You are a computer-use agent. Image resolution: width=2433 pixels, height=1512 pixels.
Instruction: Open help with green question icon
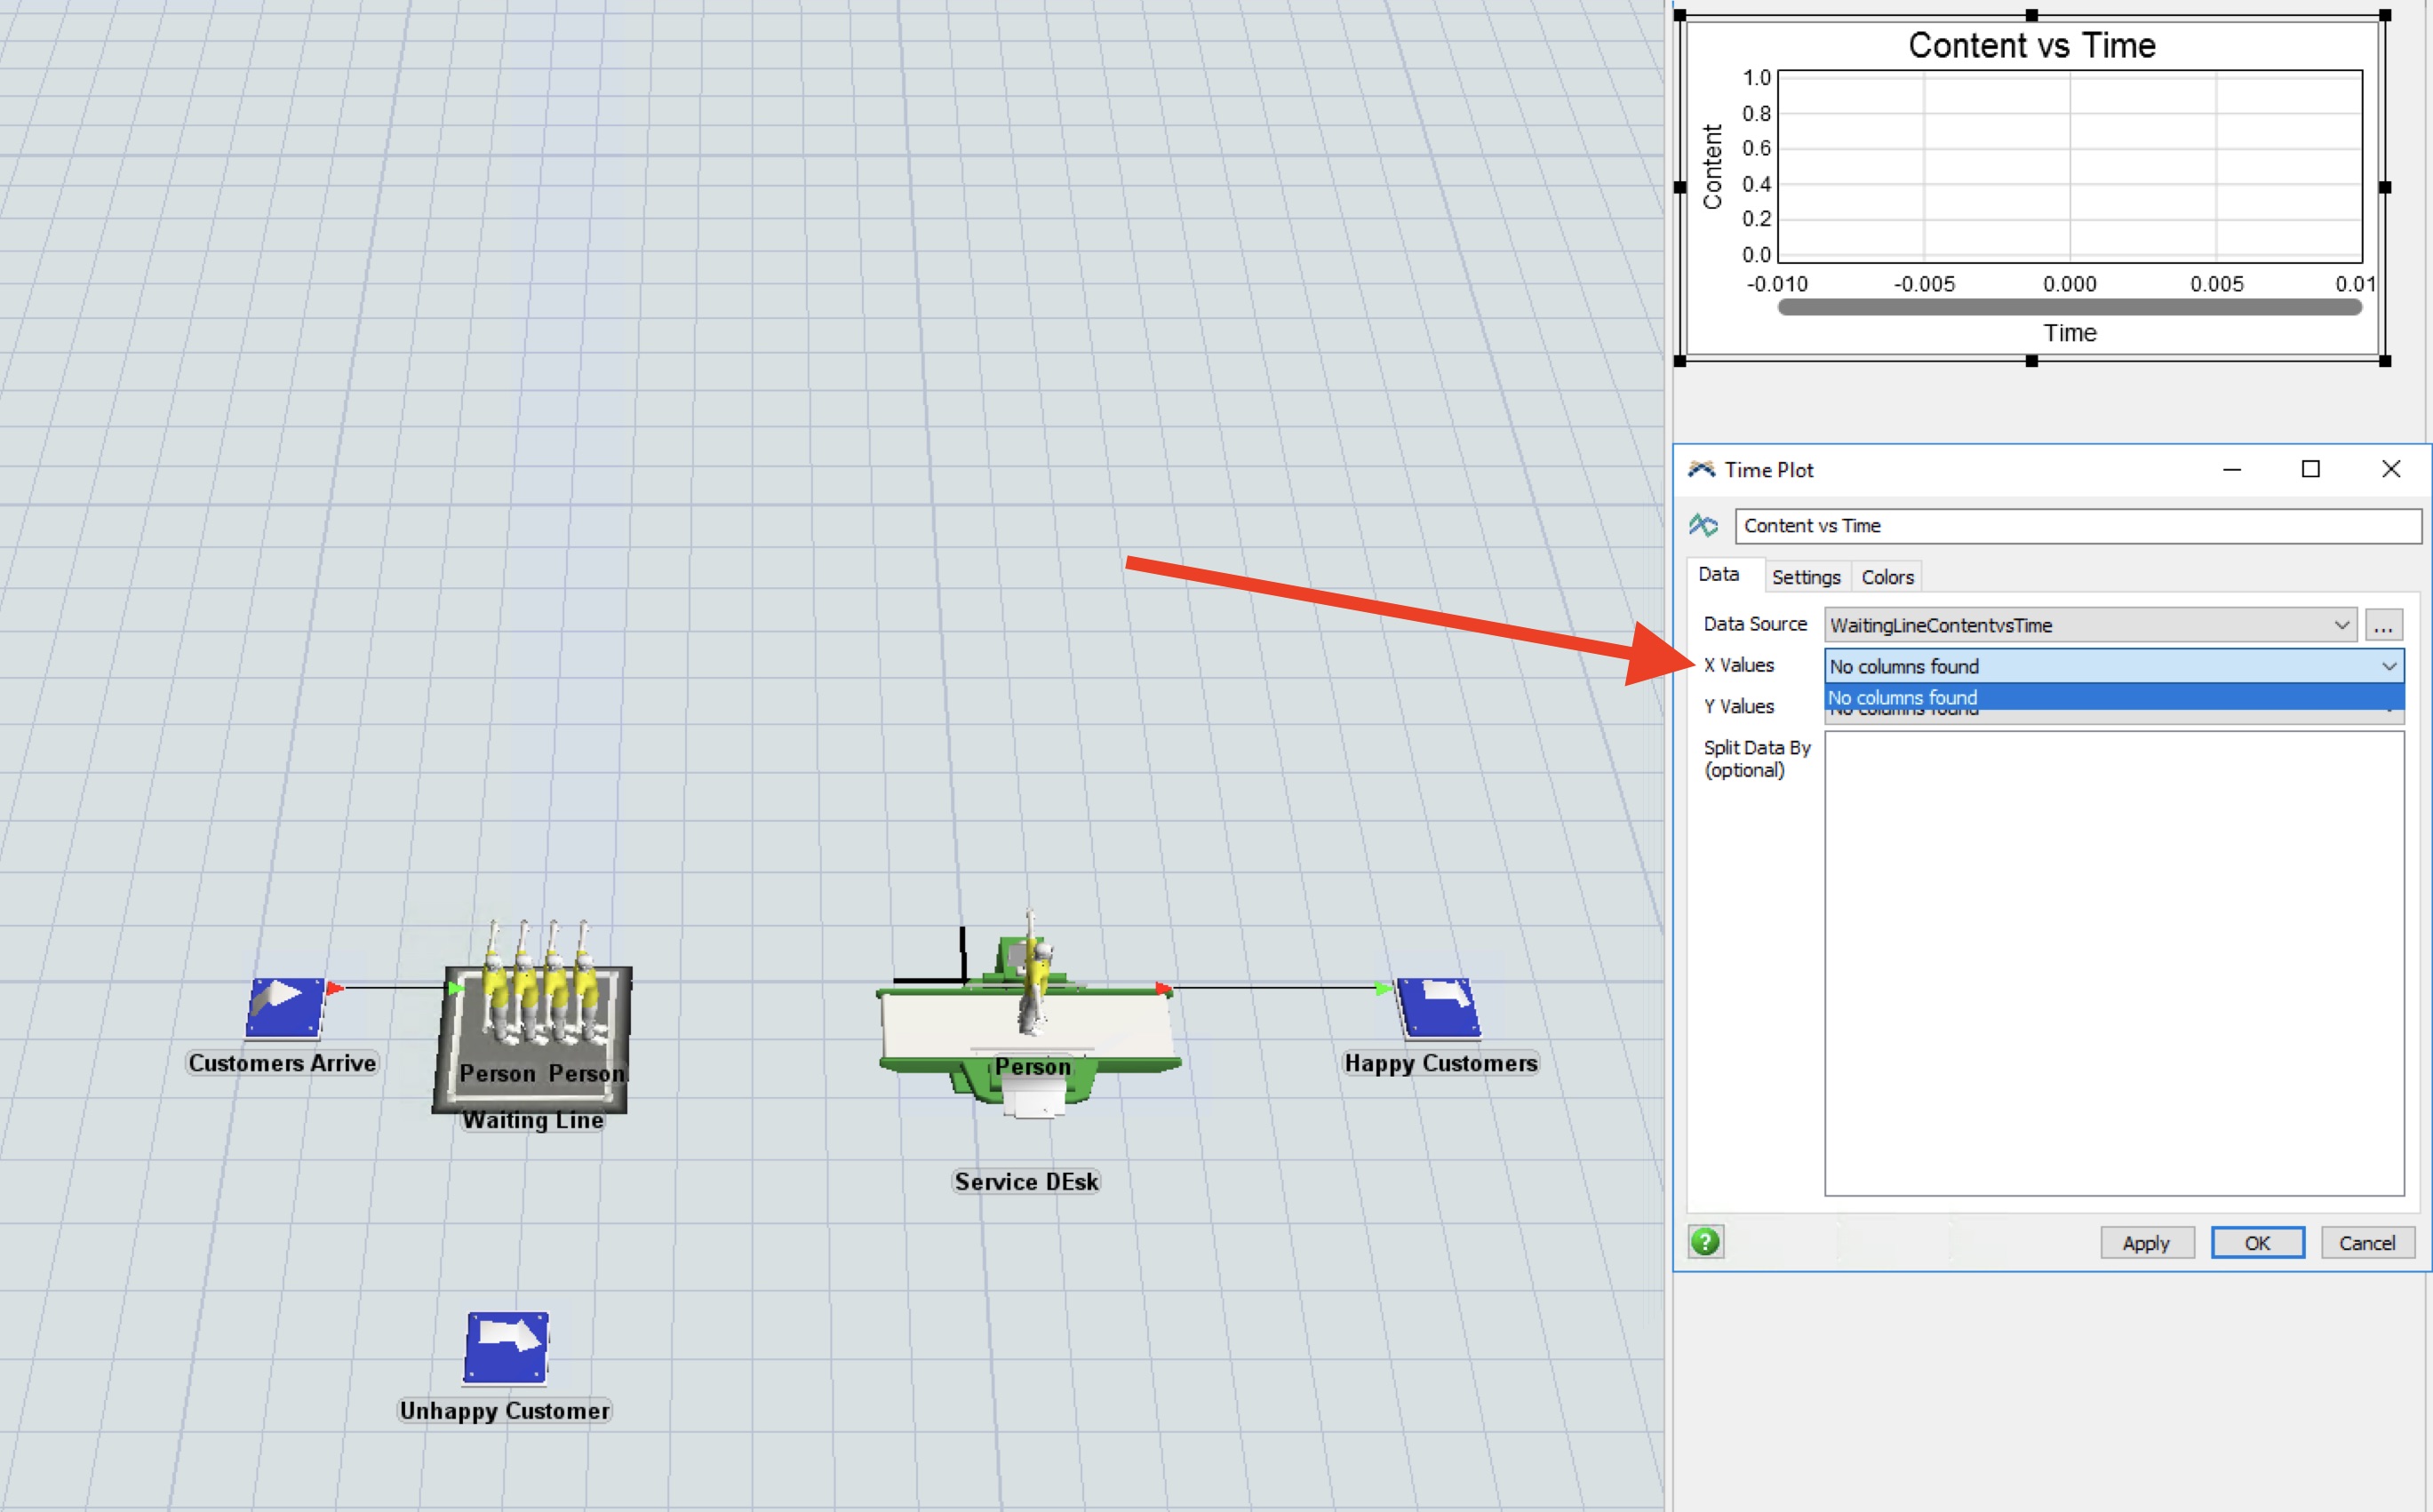1705,1242
